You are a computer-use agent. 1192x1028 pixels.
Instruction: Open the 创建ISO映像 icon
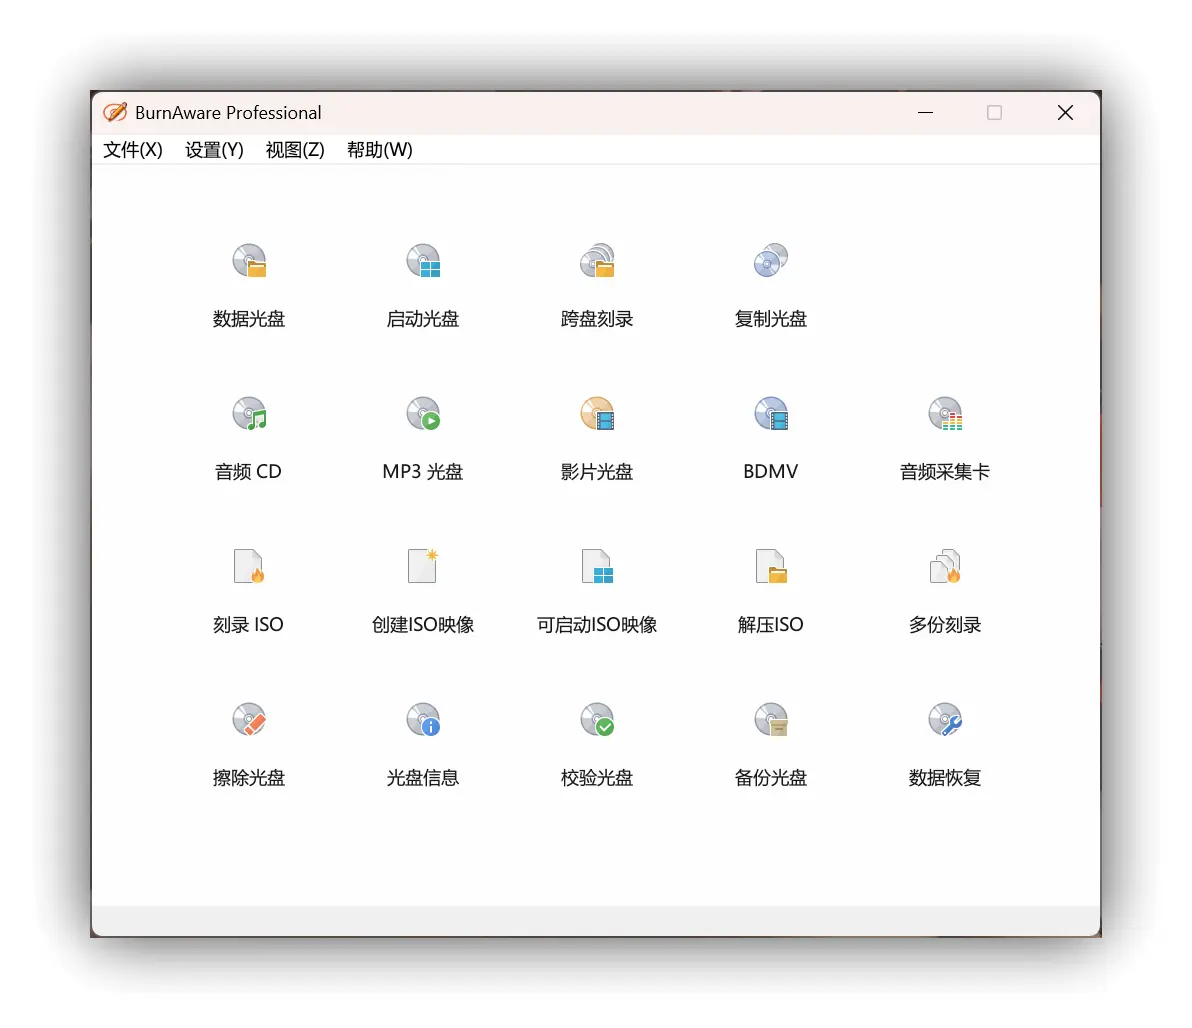[x=423, y=566]
